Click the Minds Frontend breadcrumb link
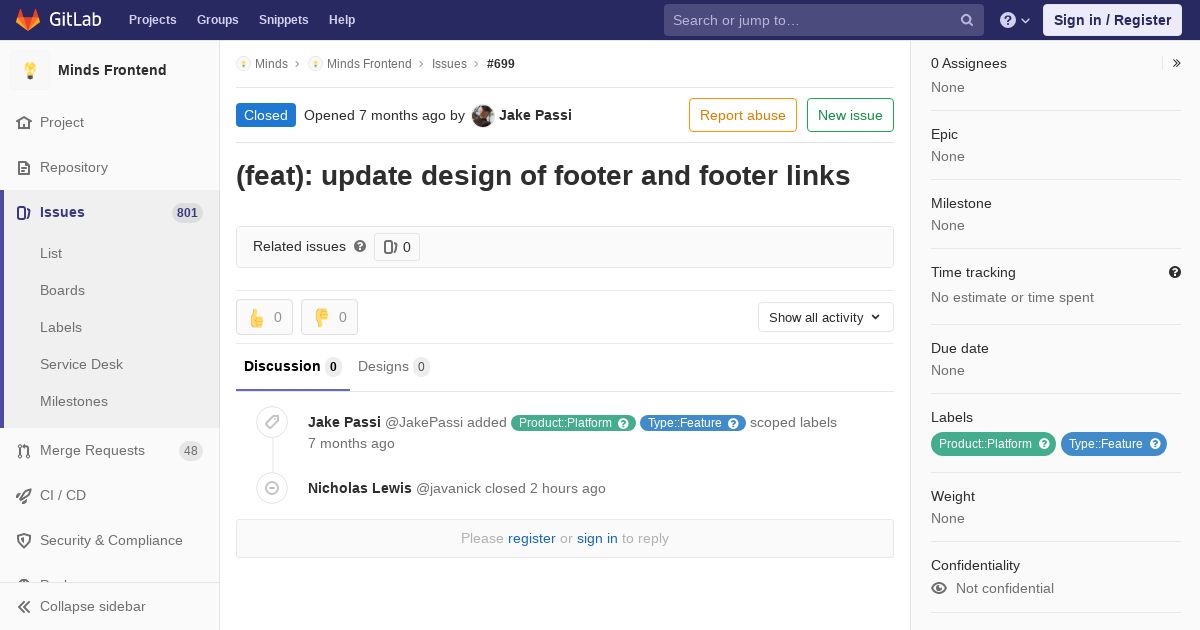The height and width of the screenshot is (630, 1200). [x=369, y=64]
